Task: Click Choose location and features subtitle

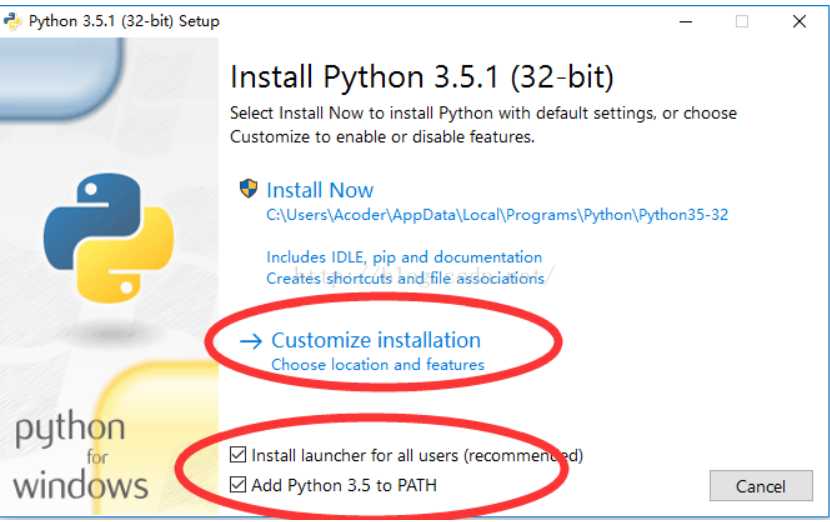Action: click(378, 364)
